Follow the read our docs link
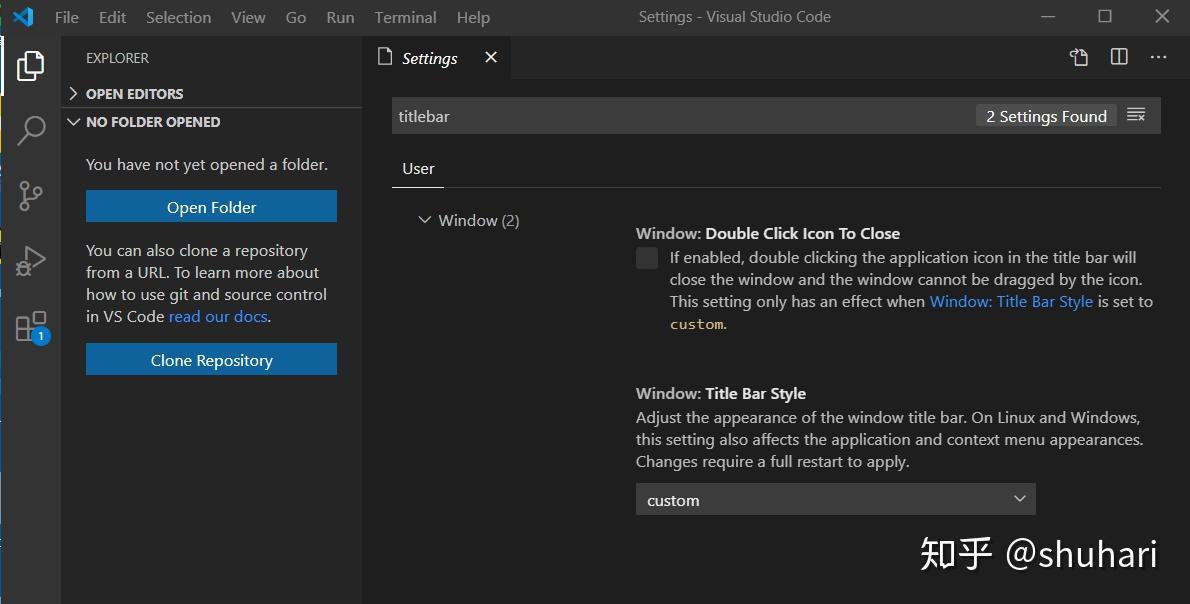Screen dimensions: 1190x604 [218, 316]
